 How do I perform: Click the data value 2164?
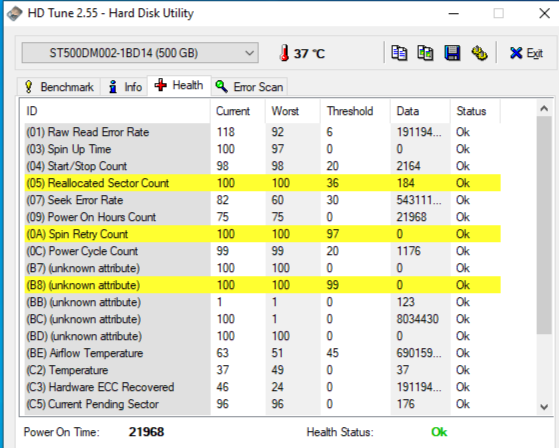[x=409, y=166]
